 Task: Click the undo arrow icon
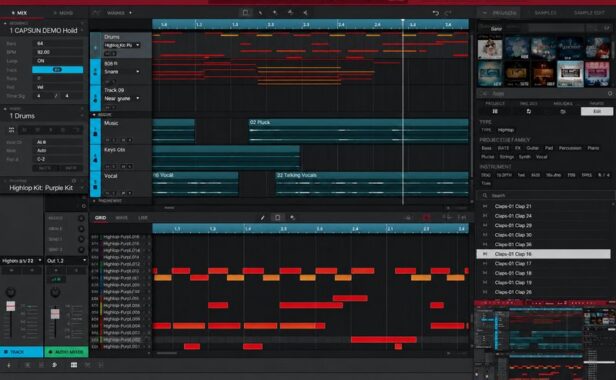[435, 13]
